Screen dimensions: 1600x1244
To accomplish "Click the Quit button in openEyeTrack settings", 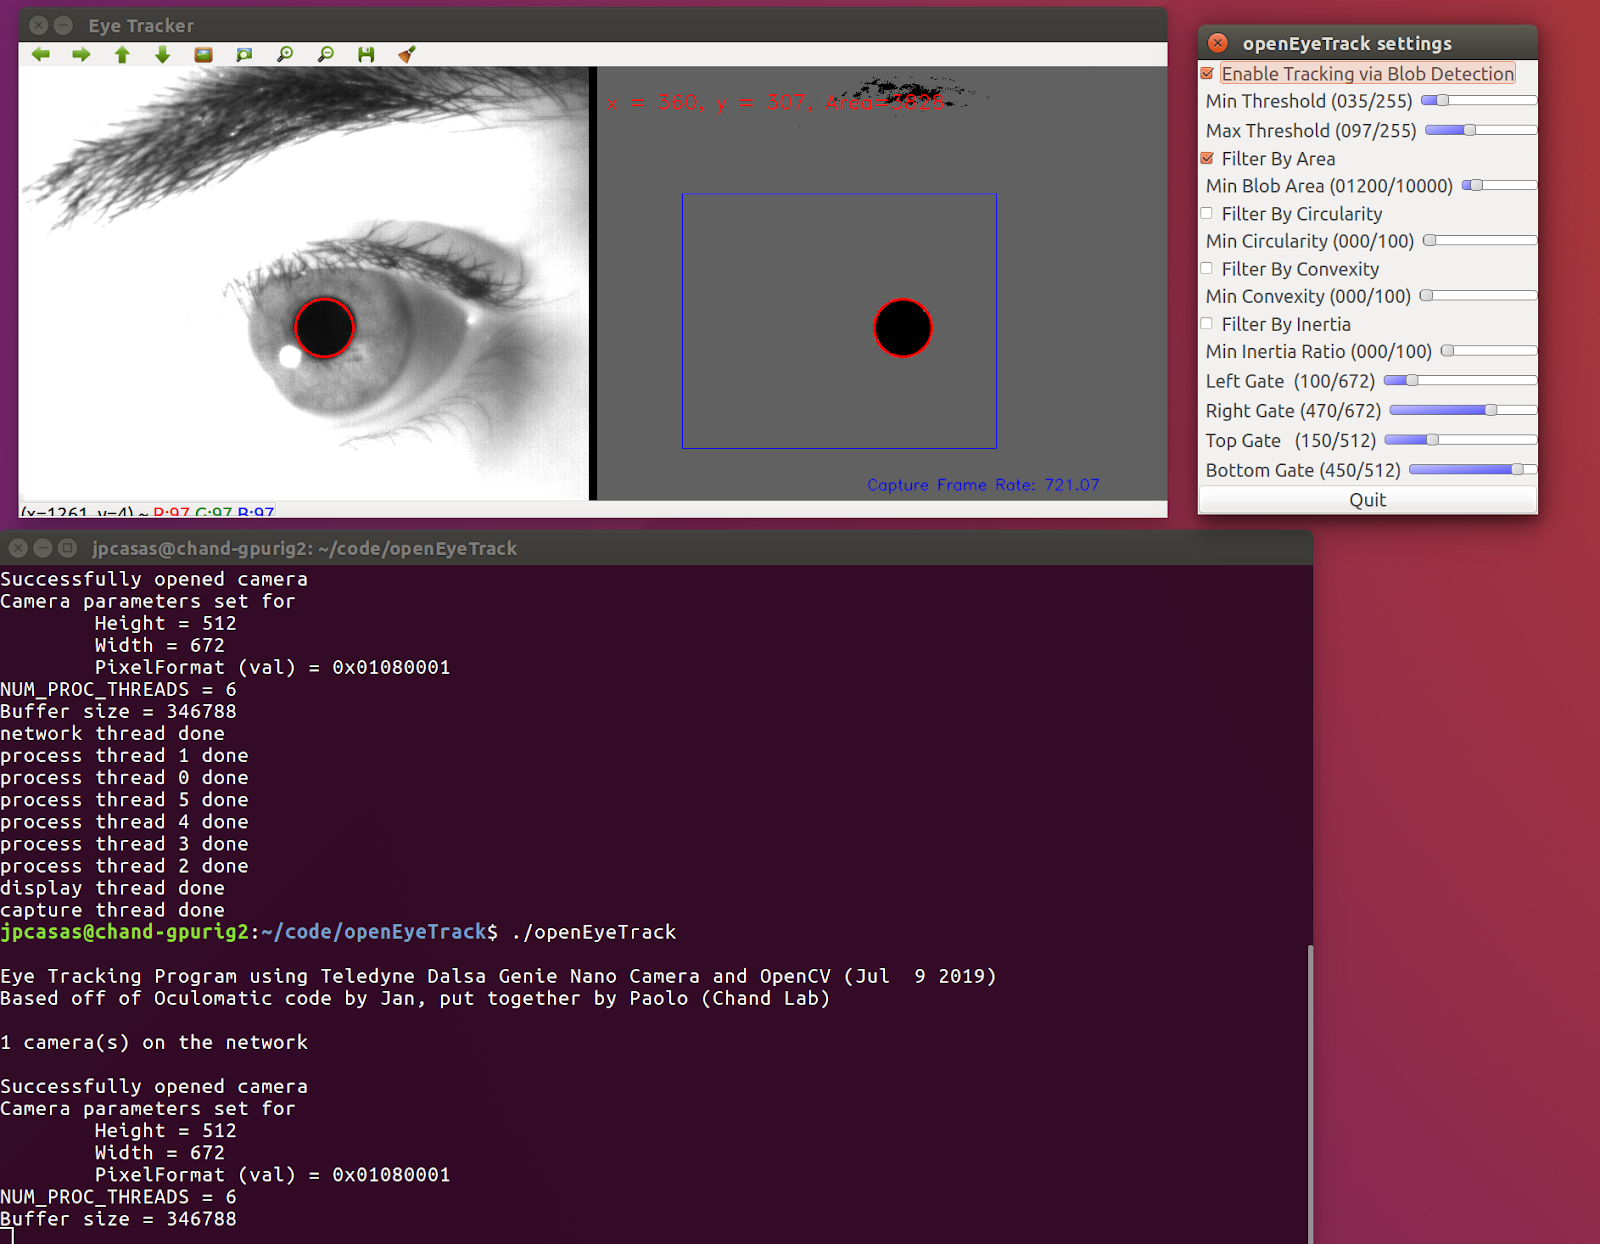I will click(1367, 499).
